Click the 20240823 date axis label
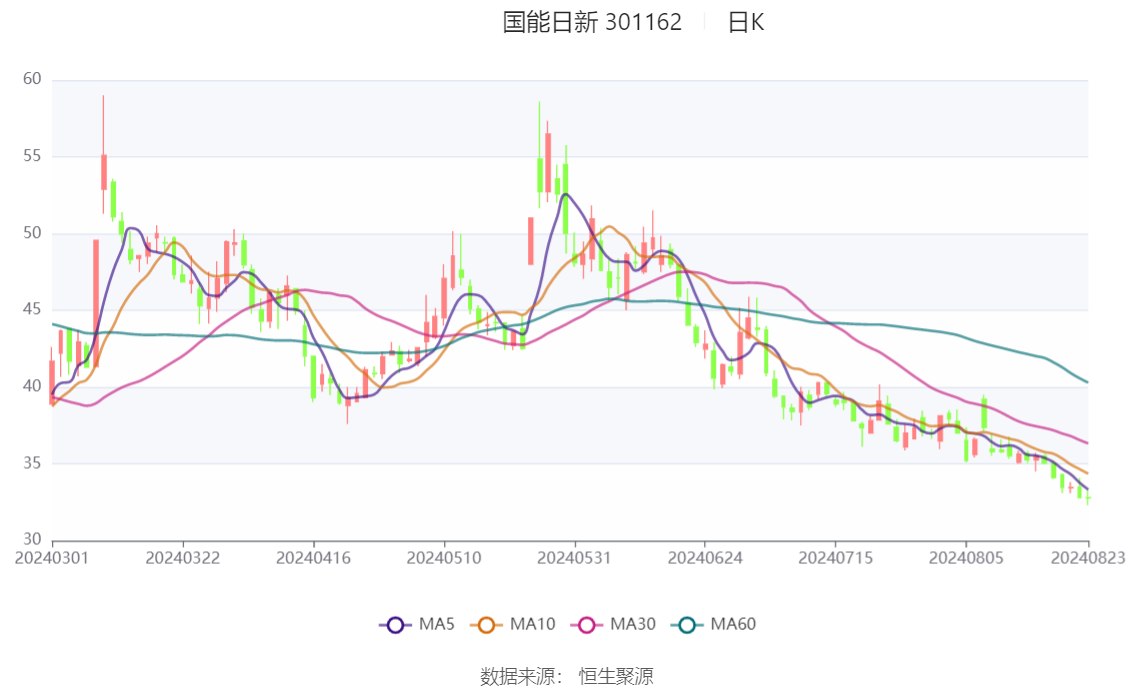 tap(1088, 558)
